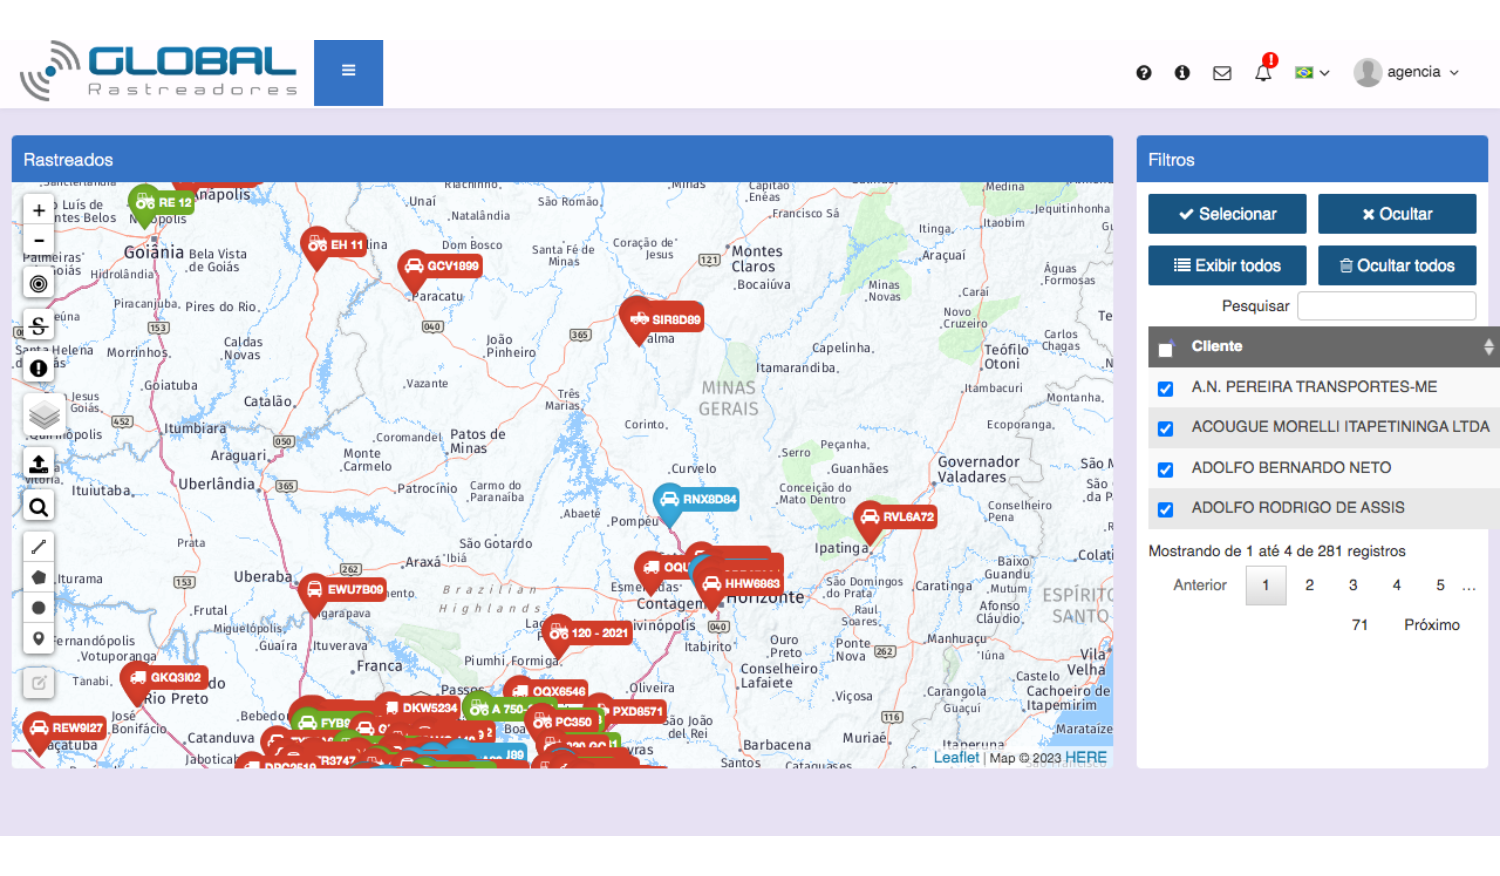The height and width of the screenshot is (876, 1500).
Task: Click the blue RNX9D84 vehicle marker
Action: click(x=697, y=499)
